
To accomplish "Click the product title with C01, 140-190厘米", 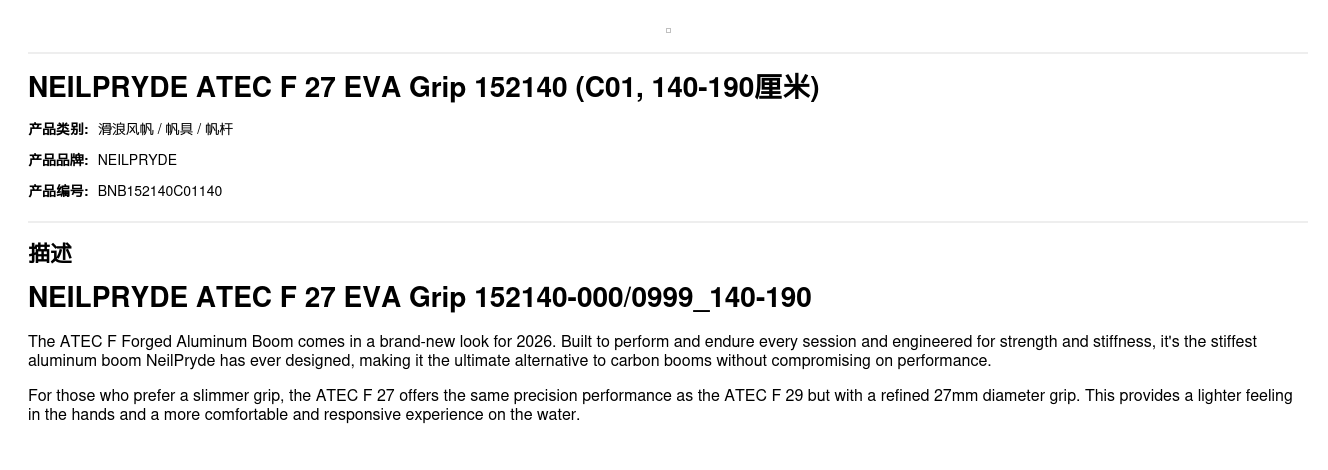I will click(423, 88).
